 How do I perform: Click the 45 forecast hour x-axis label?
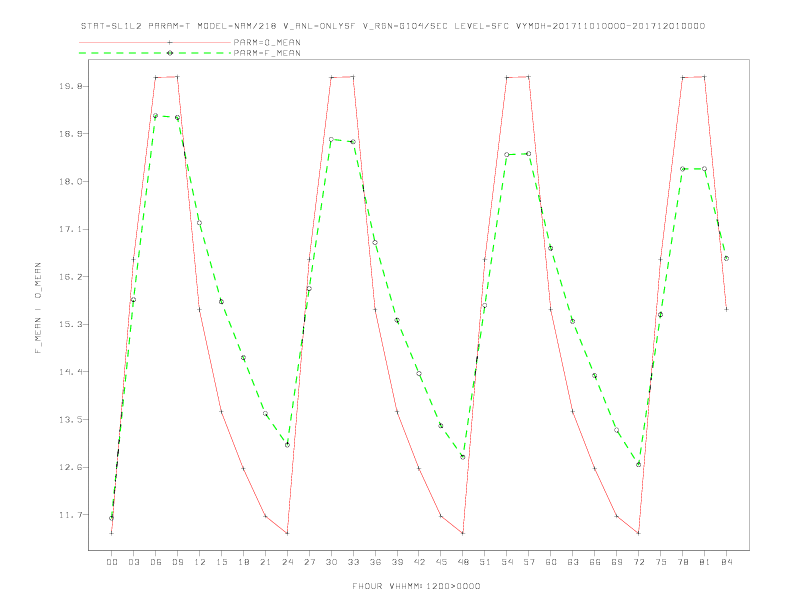click(x=441, y=562)
